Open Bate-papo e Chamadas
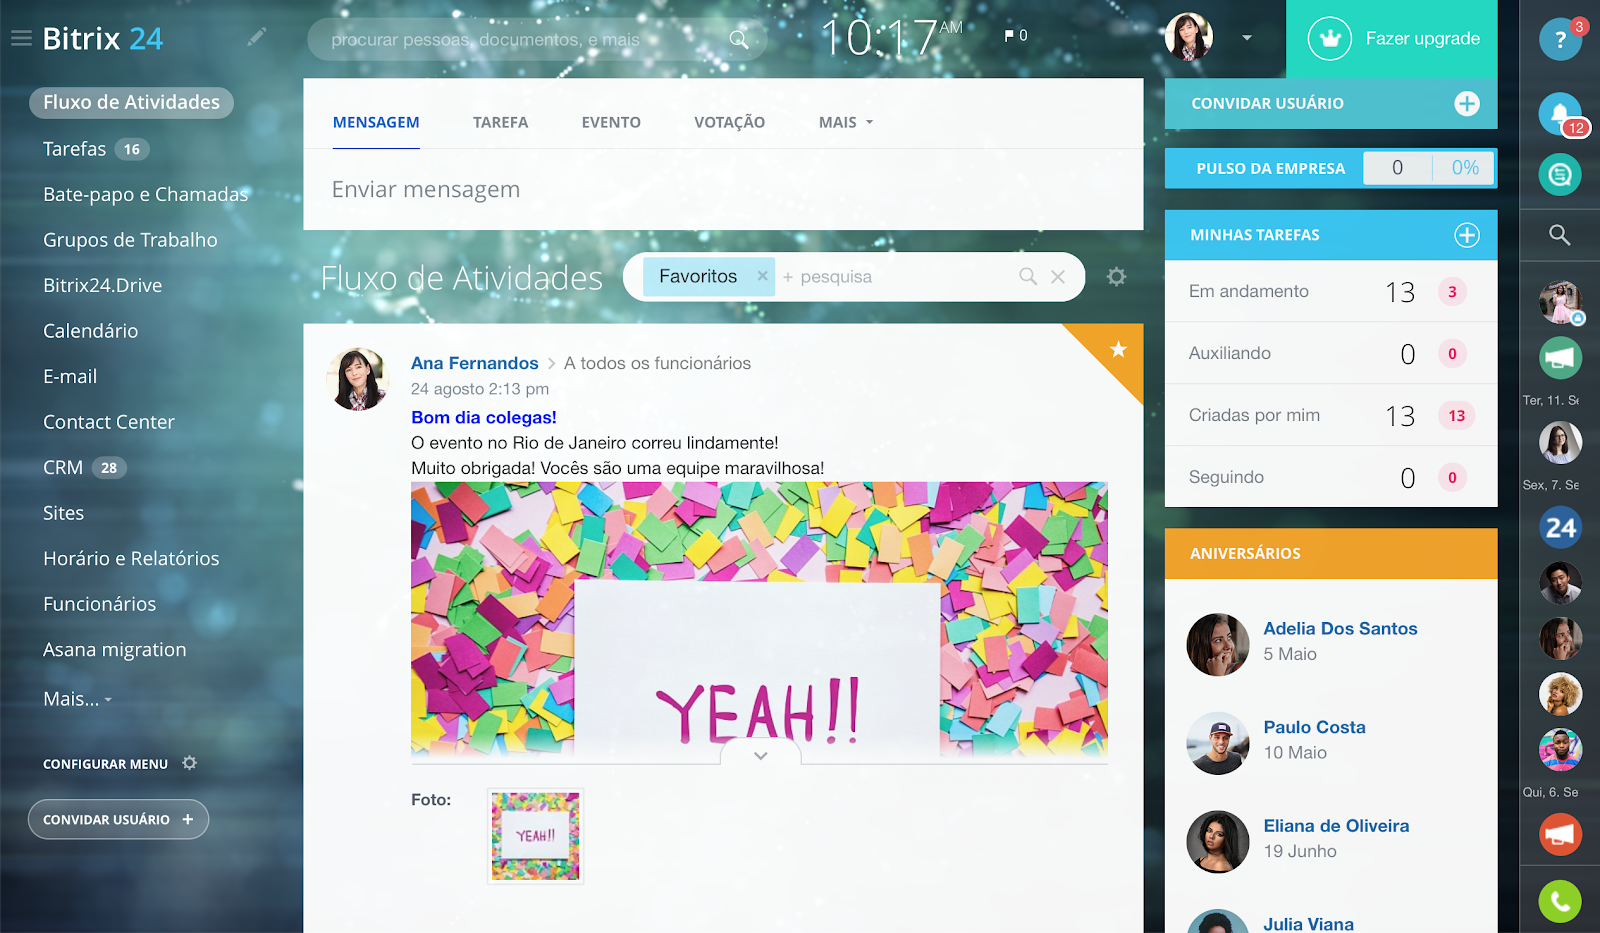The width and height of the screenshot is (1600, 933). (x=145, y=194)
